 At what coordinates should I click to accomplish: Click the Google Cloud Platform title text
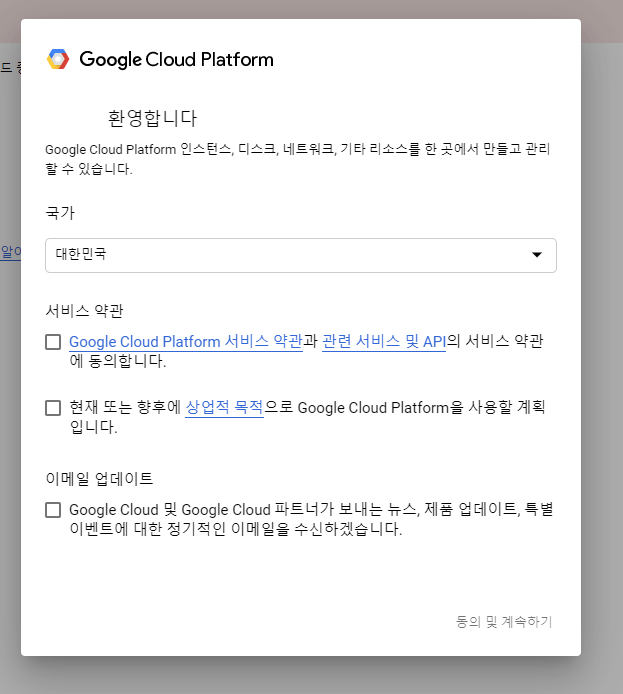point(177,60)
